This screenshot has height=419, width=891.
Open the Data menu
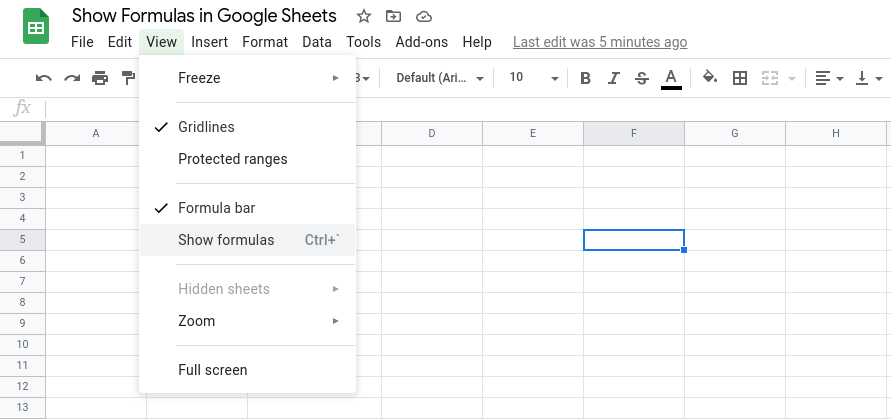(317, 42)
